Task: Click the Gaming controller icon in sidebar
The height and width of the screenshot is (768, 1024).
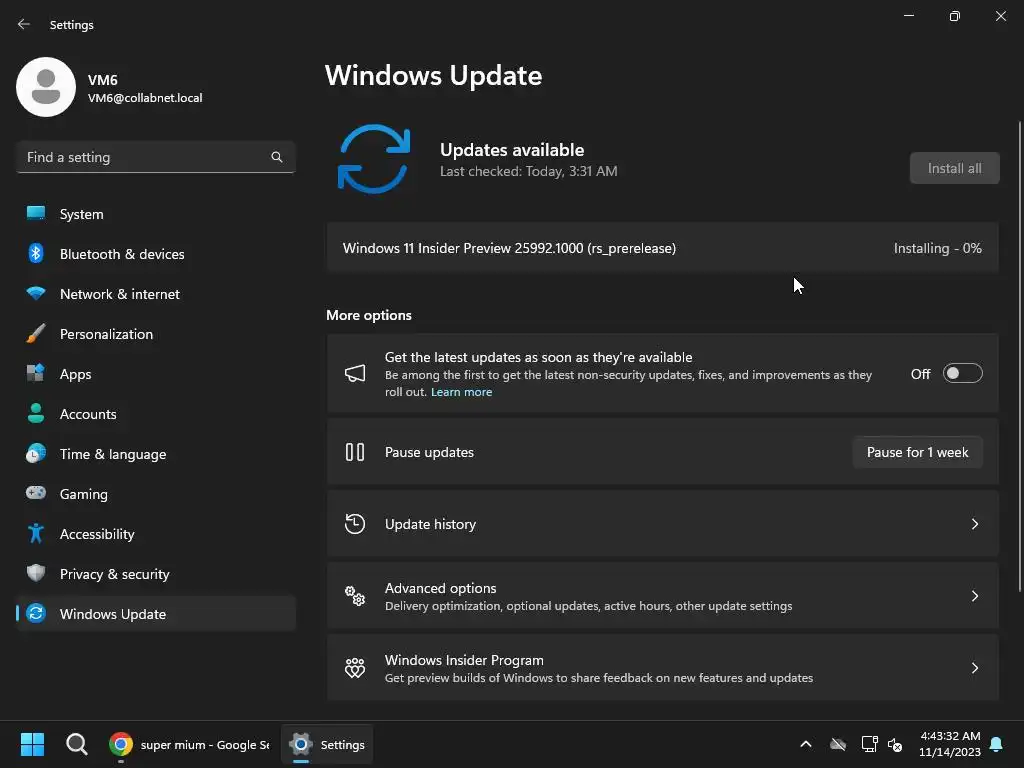Action: pyautogui.click(x=36, y=493)
